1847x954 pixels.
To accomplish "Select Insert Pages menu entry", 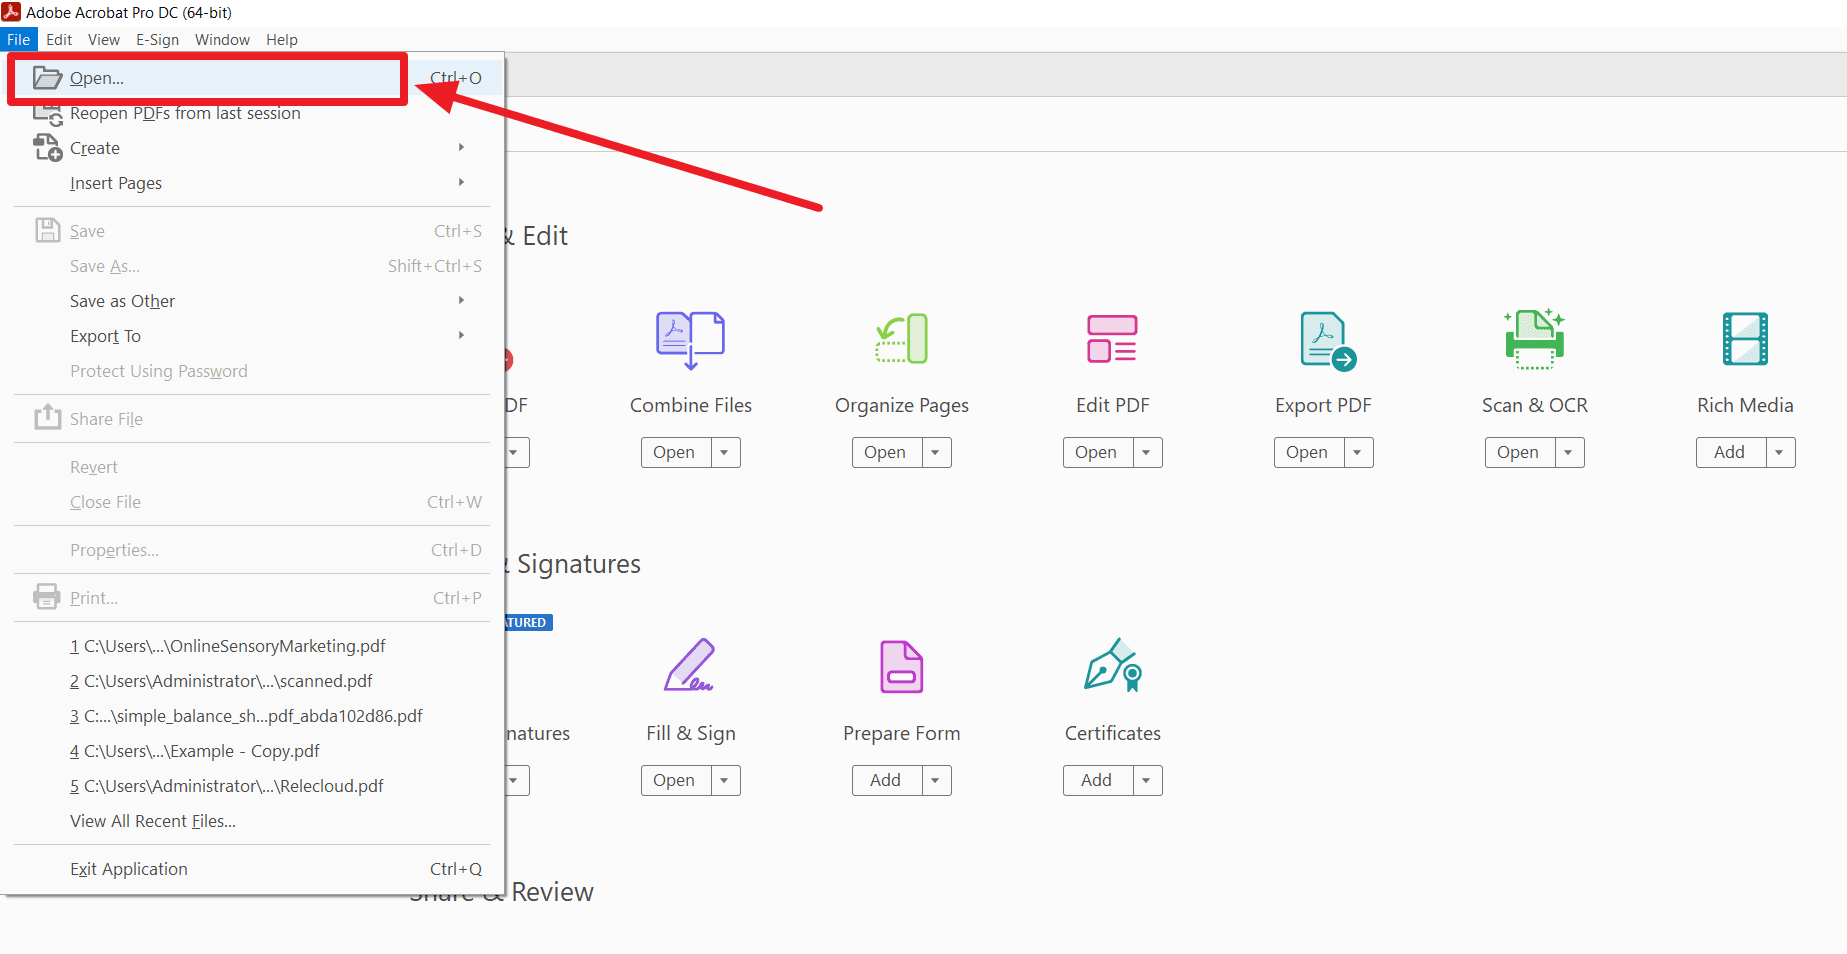I will tap(252, 183).
